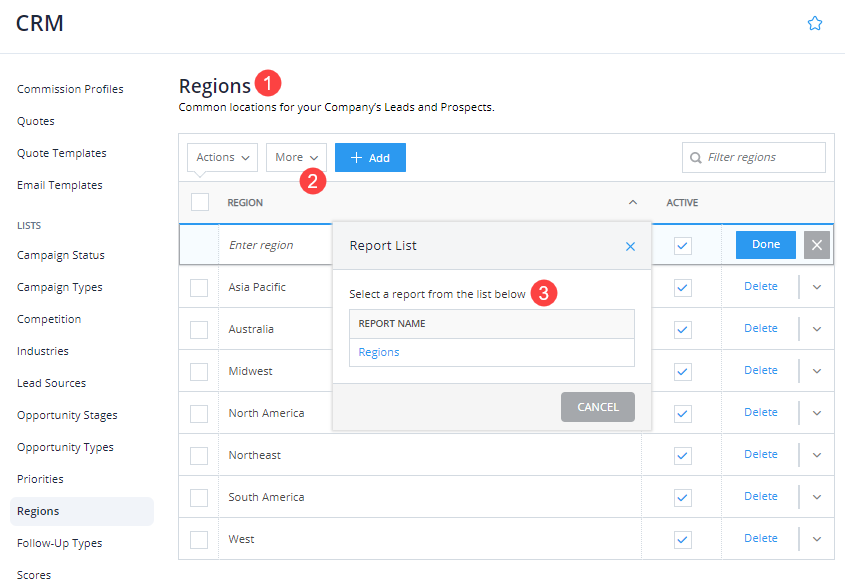Toggle Active checkbox for Northeast
The image size is (845, 588).
(682, 455)
